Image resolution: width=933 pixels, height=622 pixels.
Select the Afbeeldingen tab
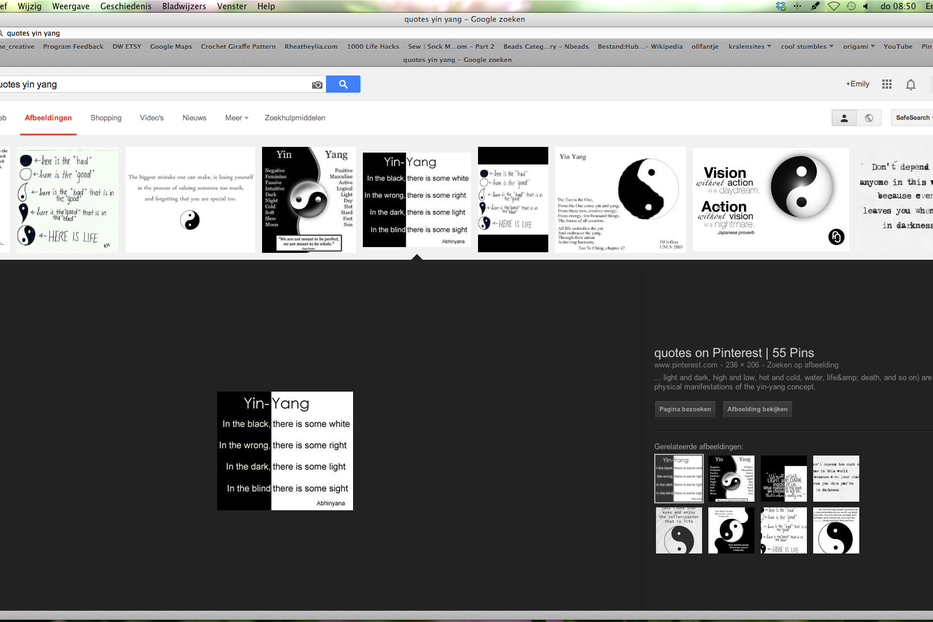(x=48, y=118)
